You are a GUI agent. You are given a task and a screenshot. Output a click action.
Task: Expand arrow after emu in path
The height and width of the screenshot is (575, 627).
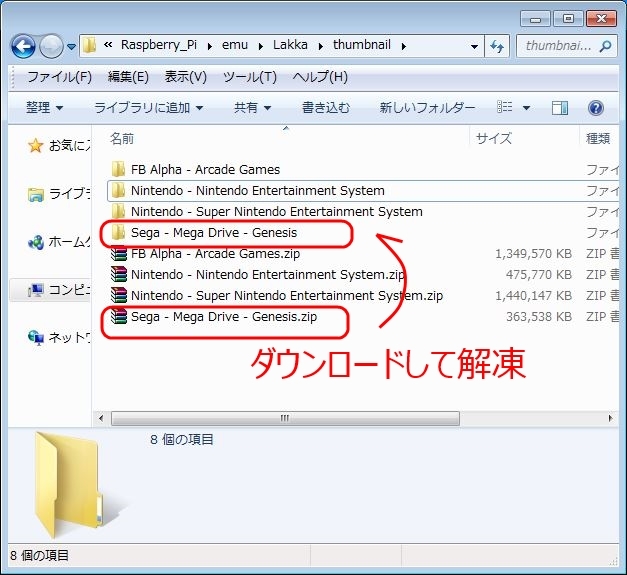click(x=261, y=46)
